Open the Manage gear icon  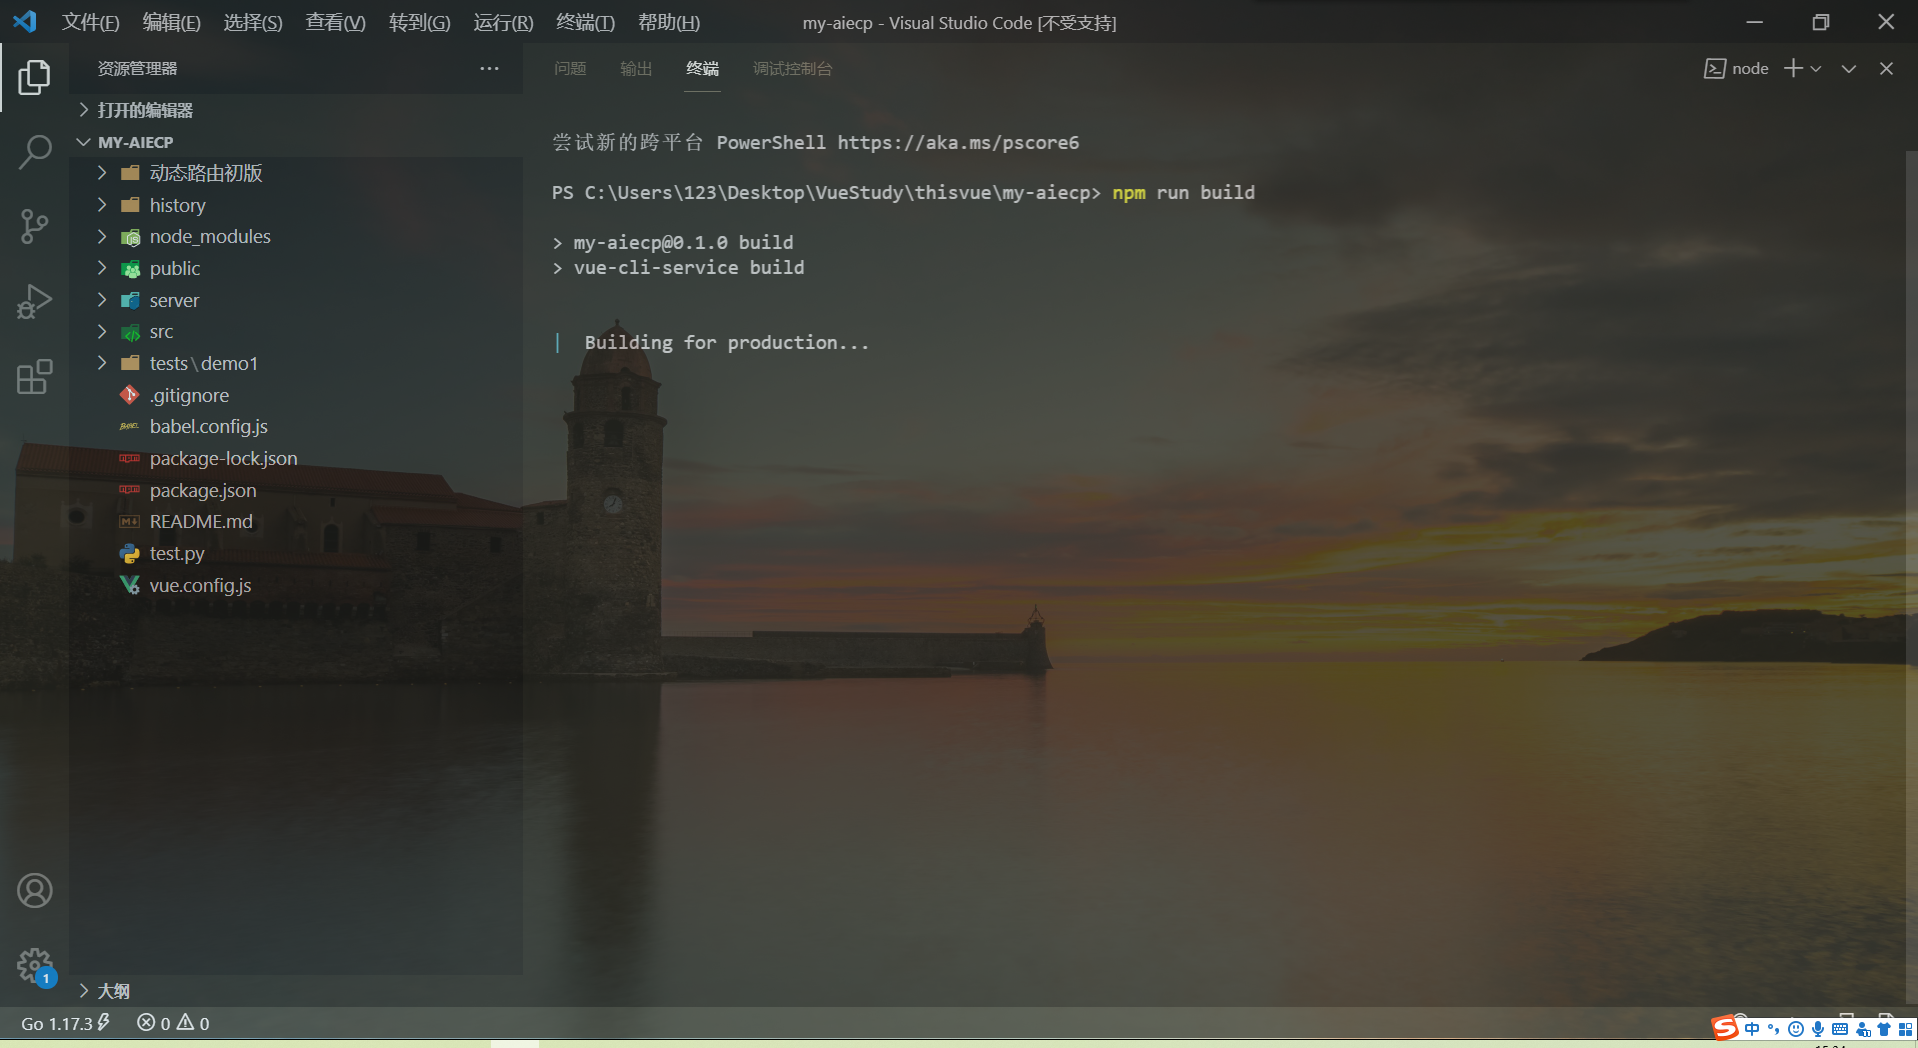coord(35,966)
